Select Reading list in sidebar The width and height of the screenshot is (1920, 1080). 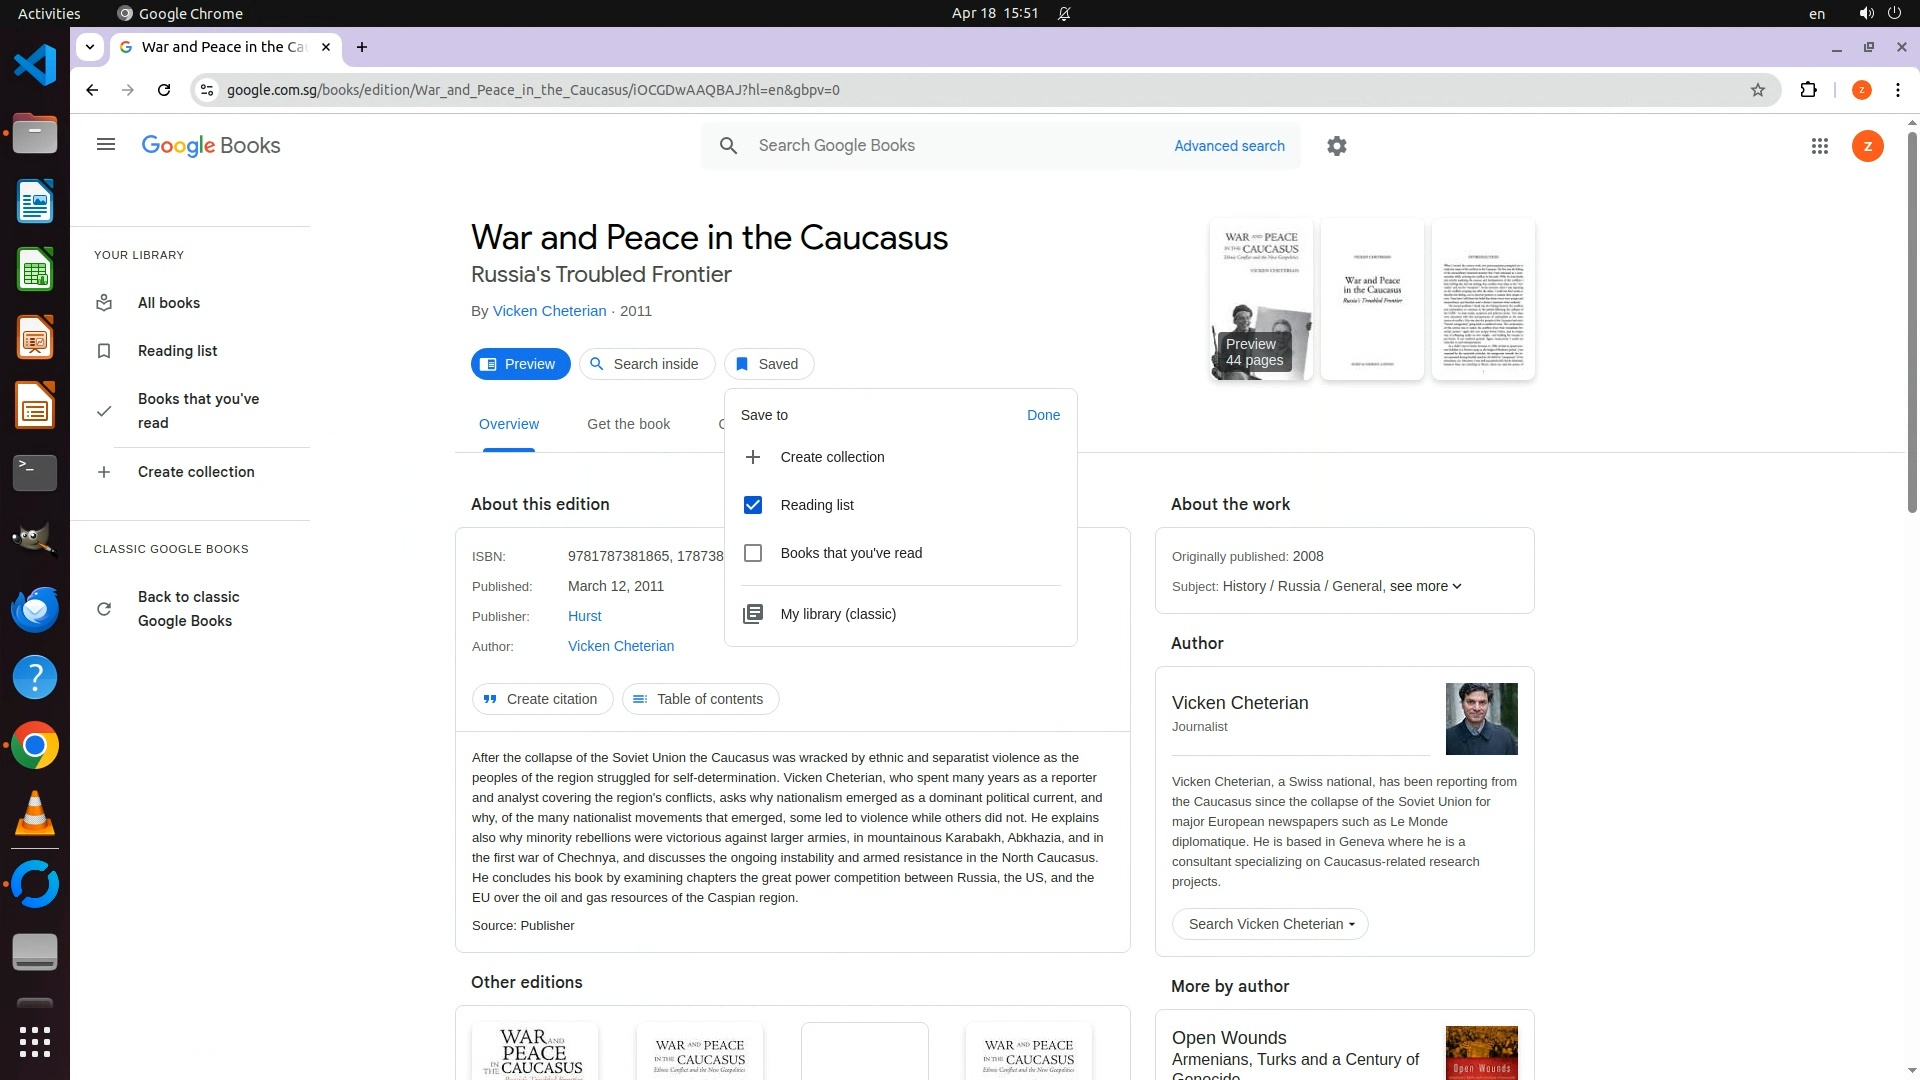click(177, 351)
